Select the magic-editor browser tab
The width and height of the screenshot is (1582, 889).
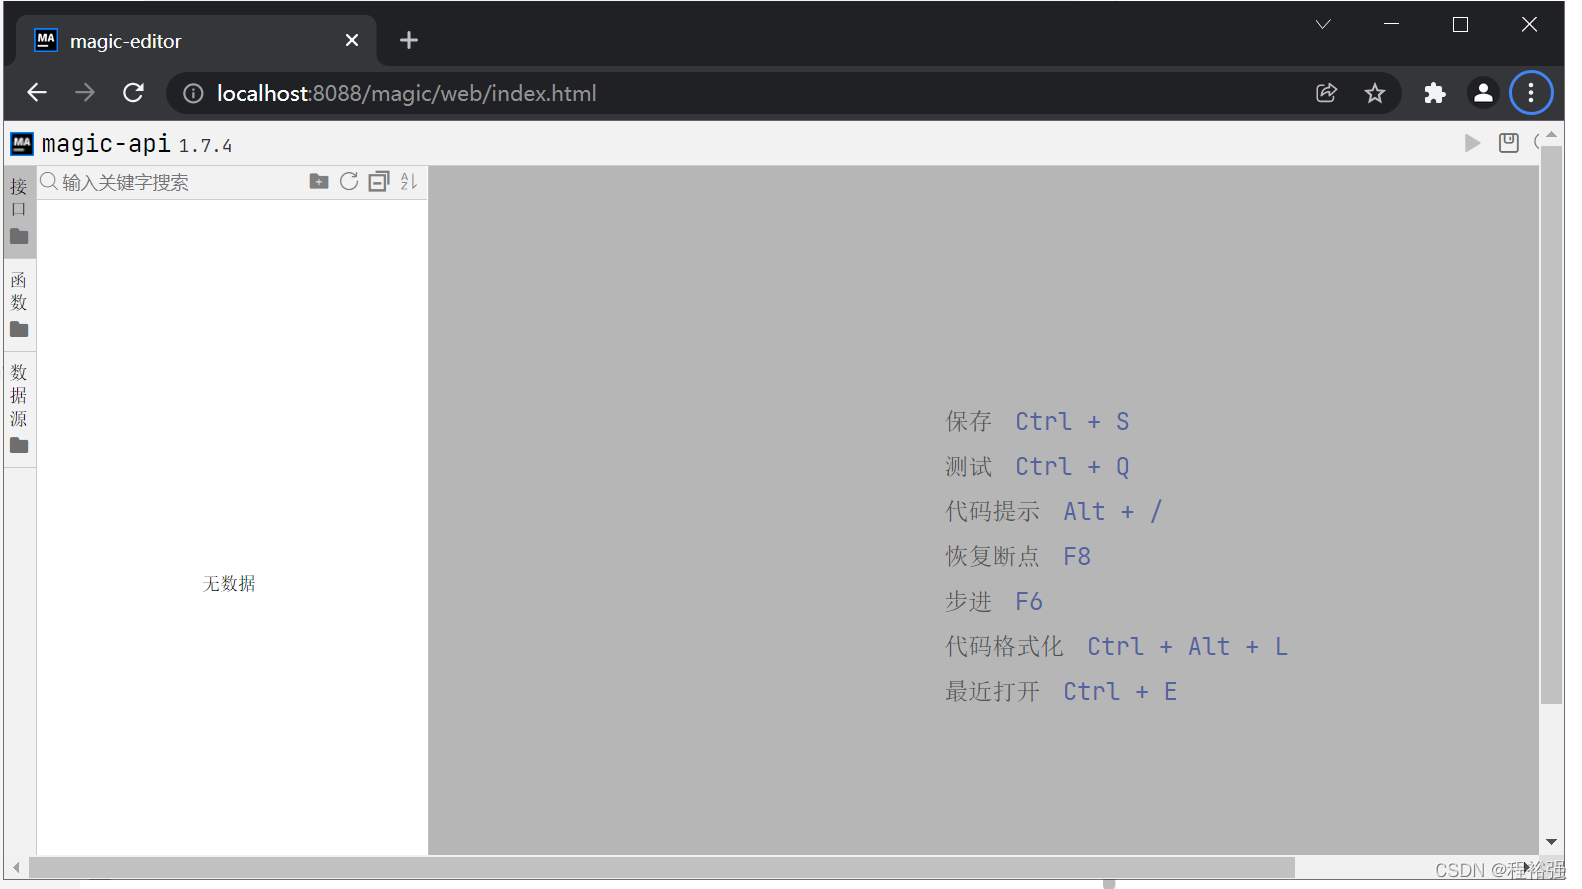[196, 40]
